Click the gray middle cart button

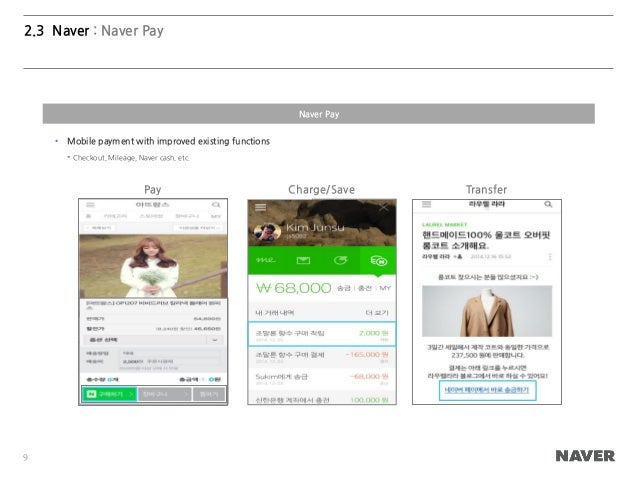pos(164,394)
